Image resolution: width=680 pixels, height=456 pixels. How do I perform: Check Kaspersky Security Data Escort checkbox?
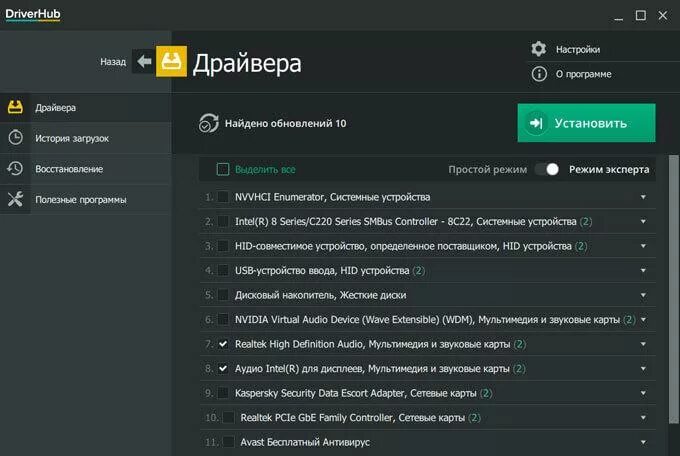(223, 393)
